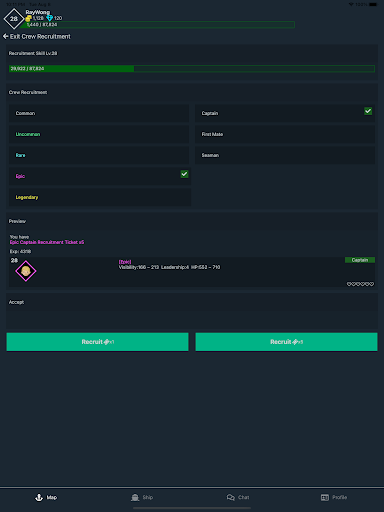The width and height of the screenshot is (384, 512).
Task: Tap the battery icon in status bar
Action: coord(373,4)
